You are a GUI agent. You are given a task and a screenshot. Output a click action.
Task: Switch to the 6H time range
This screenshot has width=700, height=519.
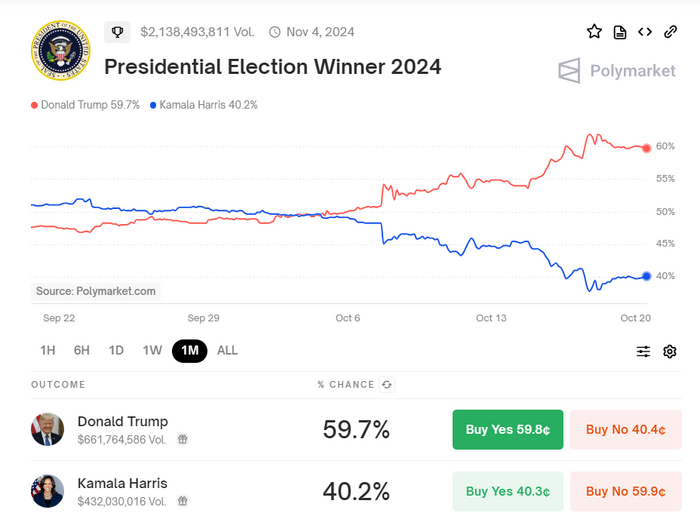pyautogui.click(x=81, y=350)
